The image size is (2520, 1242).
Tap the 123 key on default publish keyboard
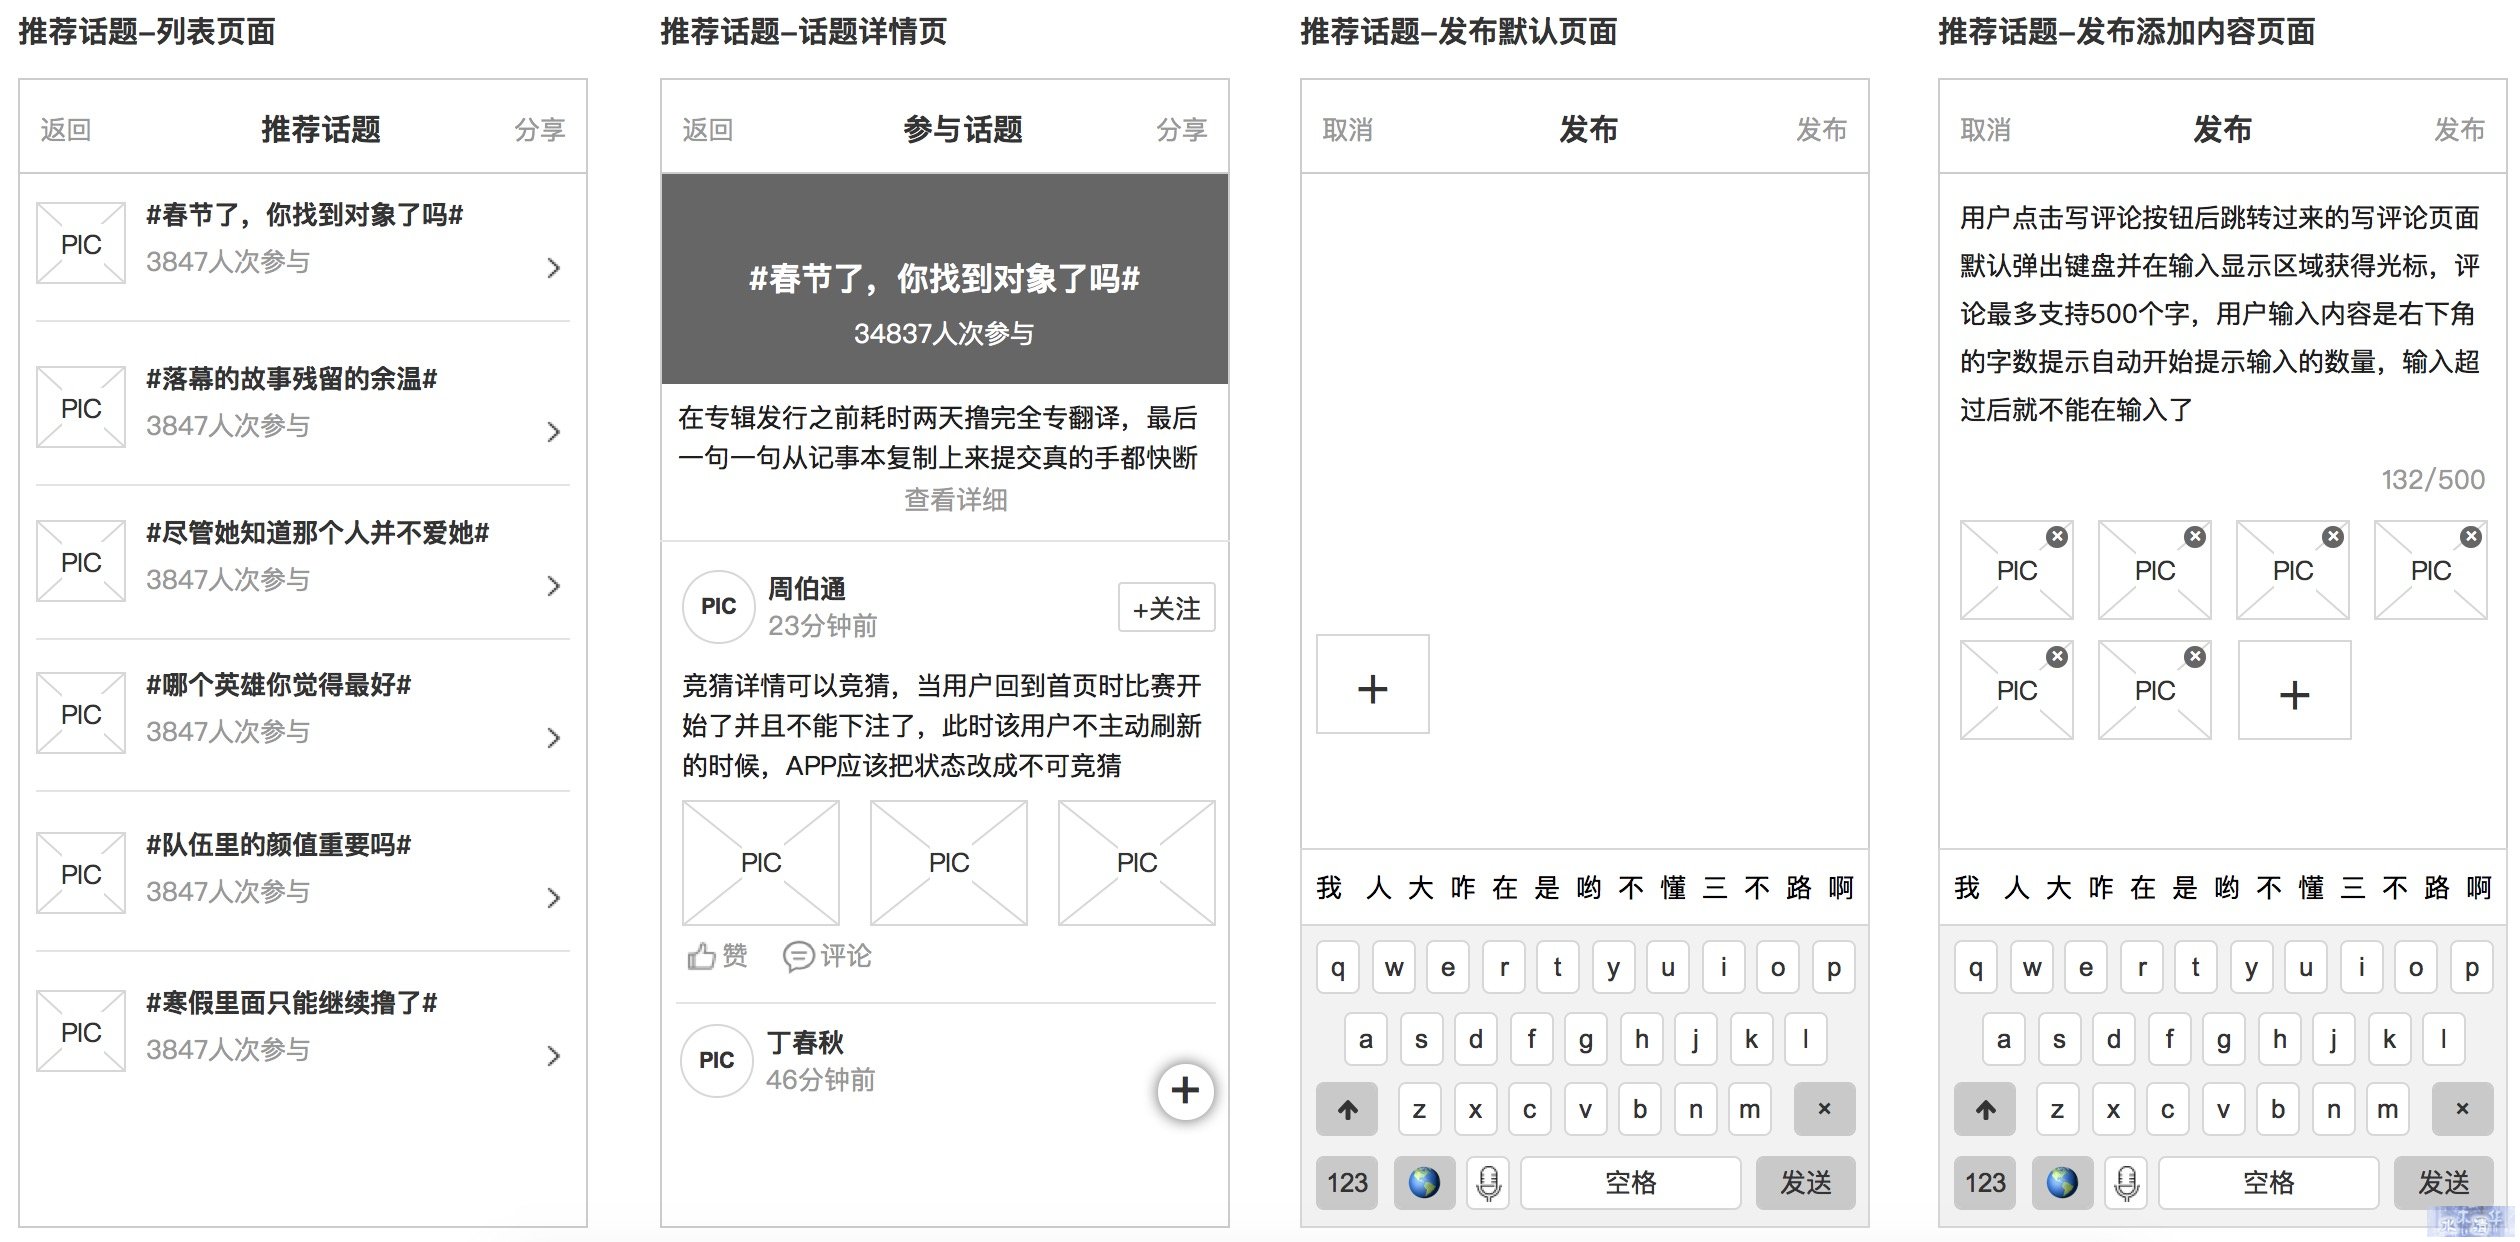click(x=1346, y=1183)
